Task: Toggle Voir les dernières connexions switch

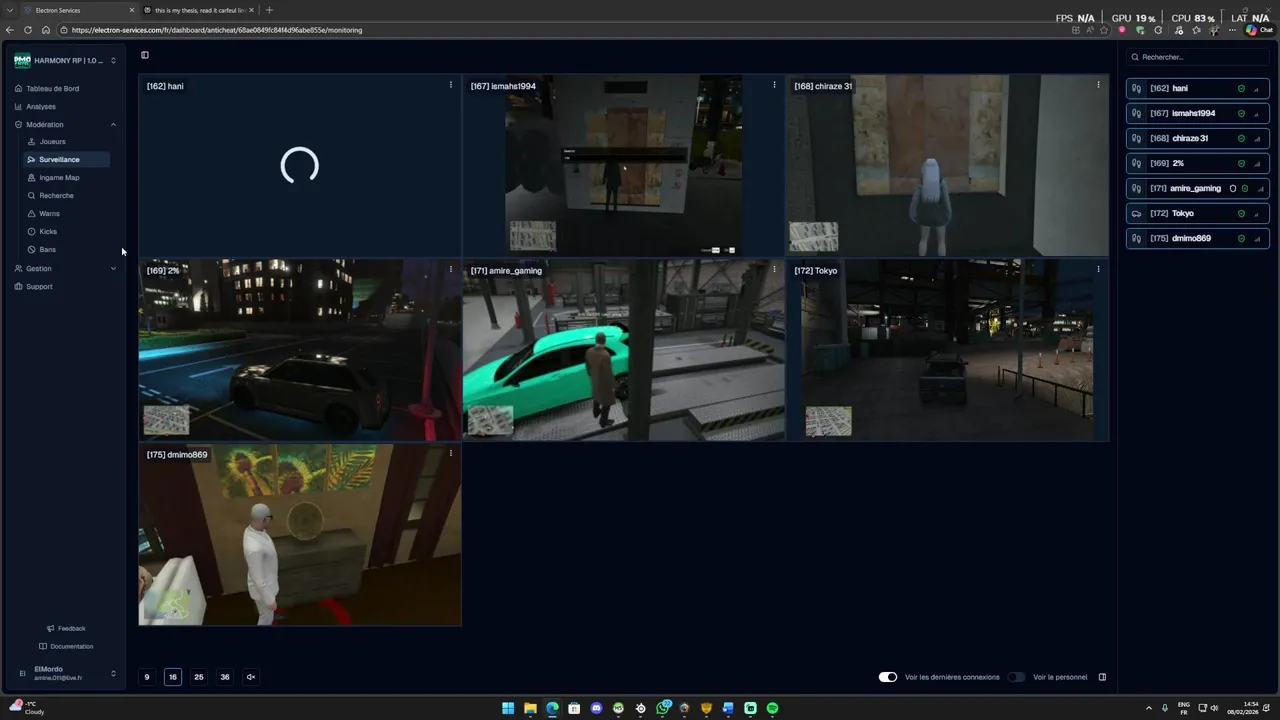Action: coord(888,677)
